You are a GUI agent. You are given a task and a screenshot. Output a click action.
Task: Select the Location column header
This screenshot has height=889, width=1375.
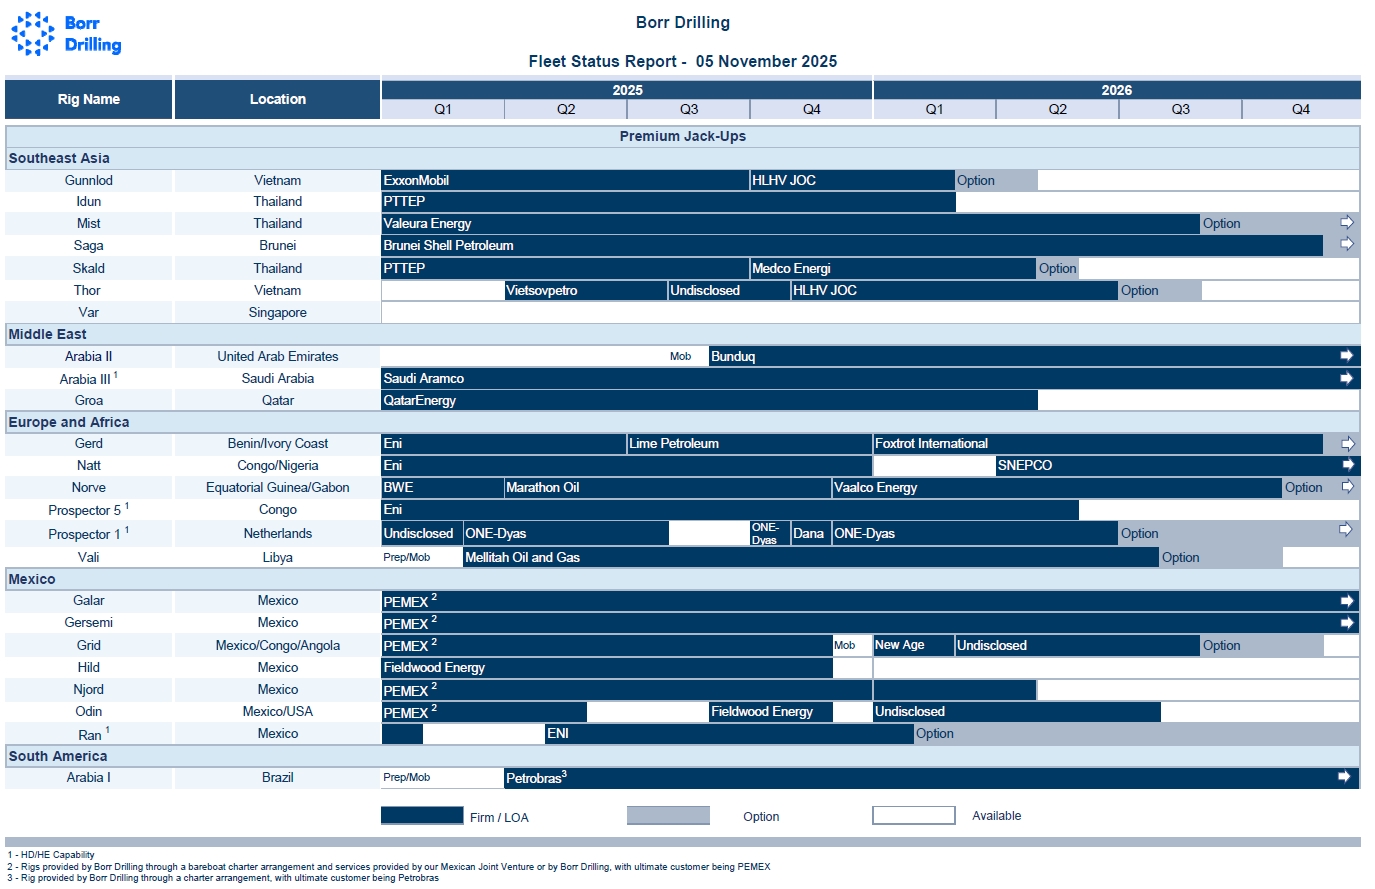coord(277,99)
